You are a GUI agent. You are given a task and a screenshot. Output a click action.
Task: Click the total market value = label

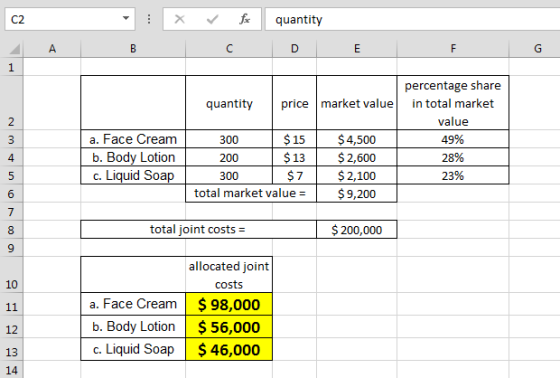251,193
